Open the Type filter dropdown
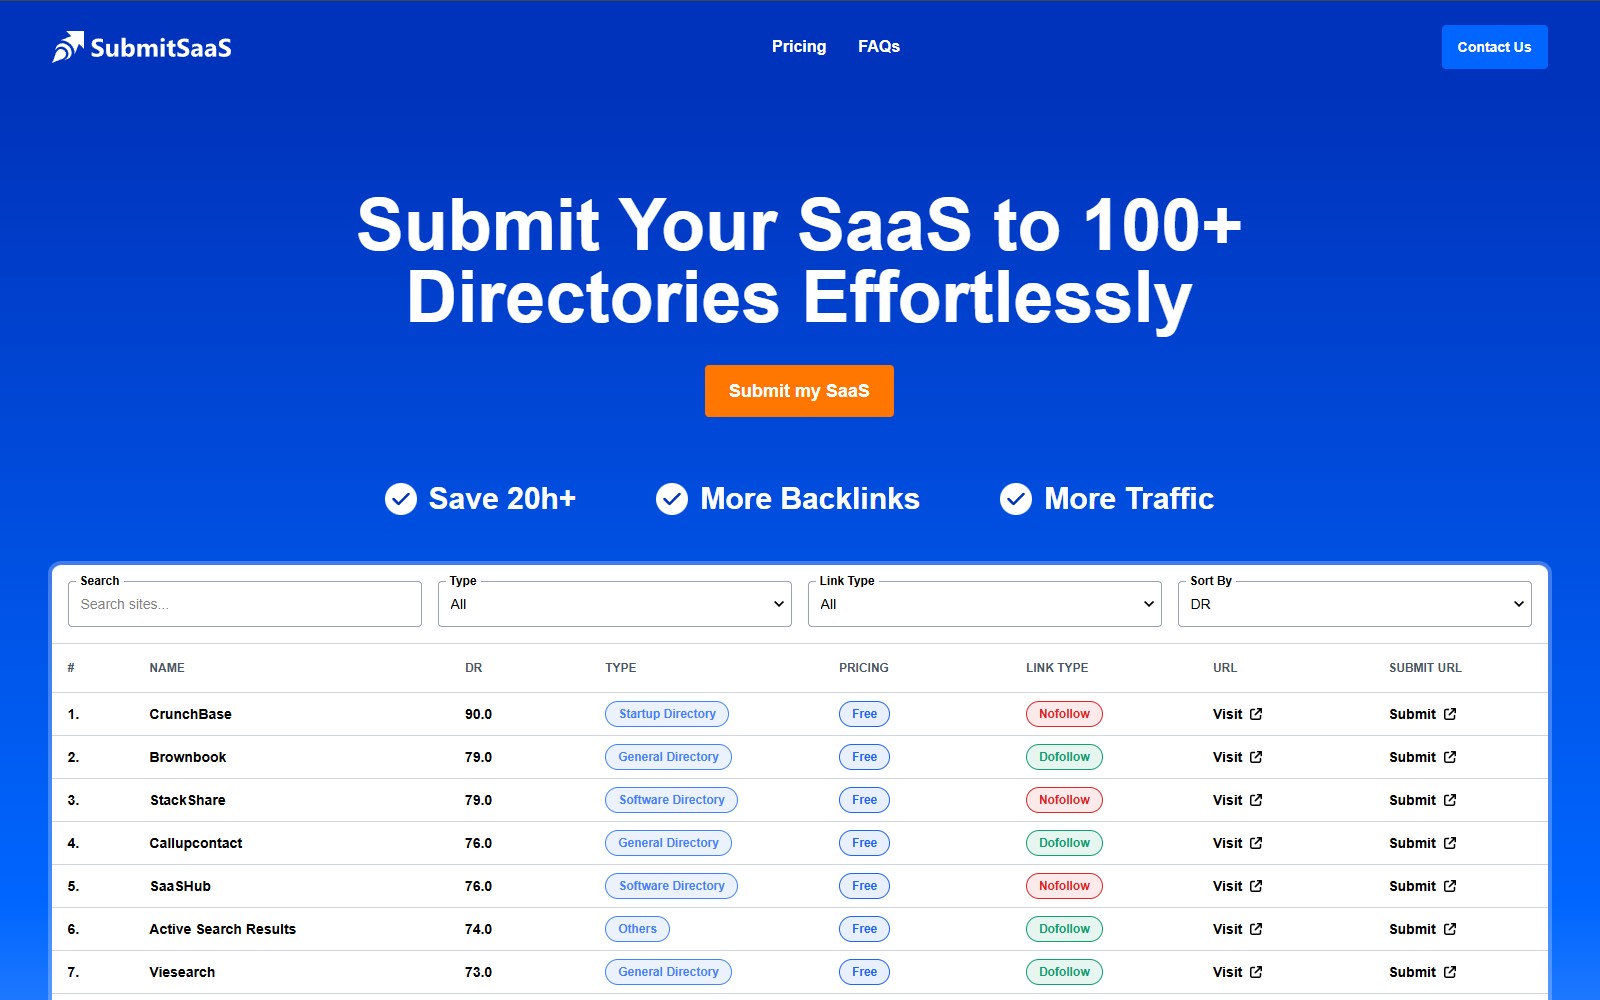 coord(614,603)
